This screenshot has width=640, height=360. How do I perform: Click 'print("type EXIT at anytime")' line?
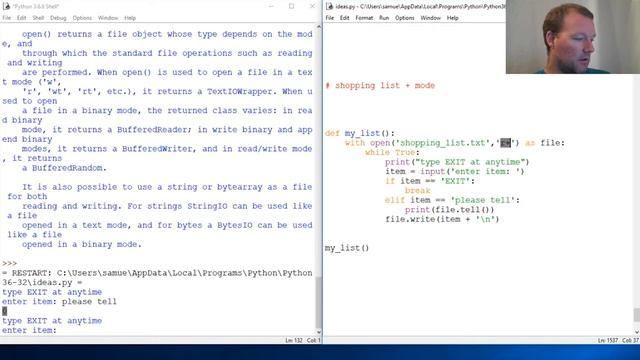tap(457, 162)
